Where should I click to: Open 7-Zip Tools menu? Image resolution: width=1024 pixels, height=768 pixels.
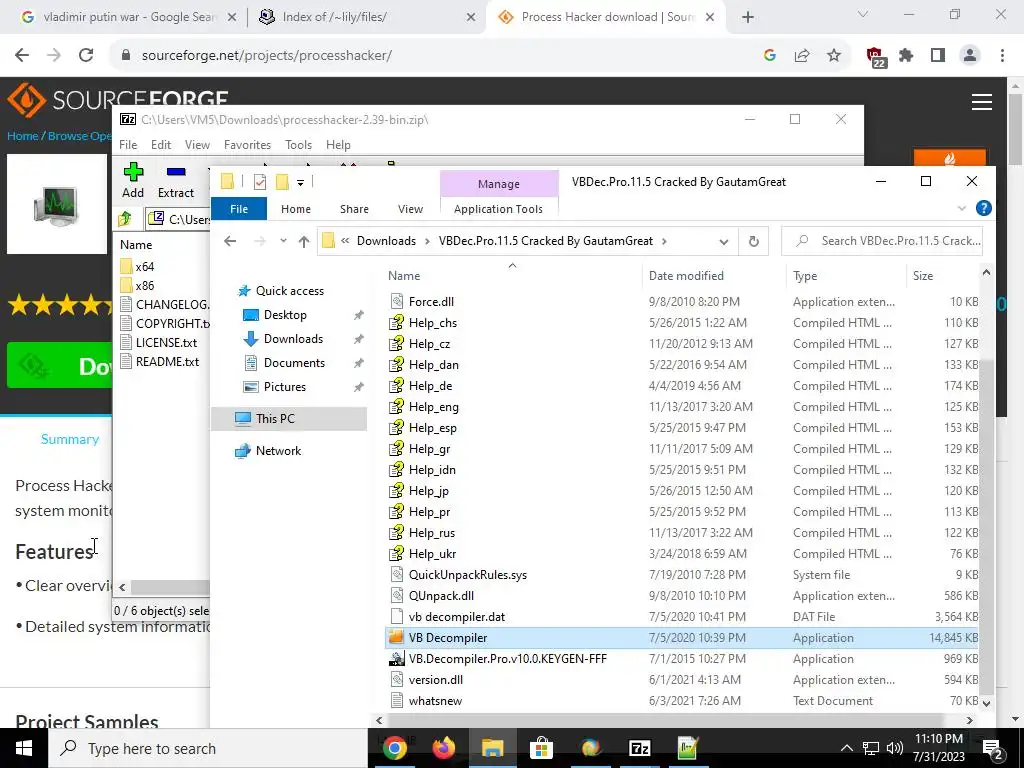[x=298, y=145]
